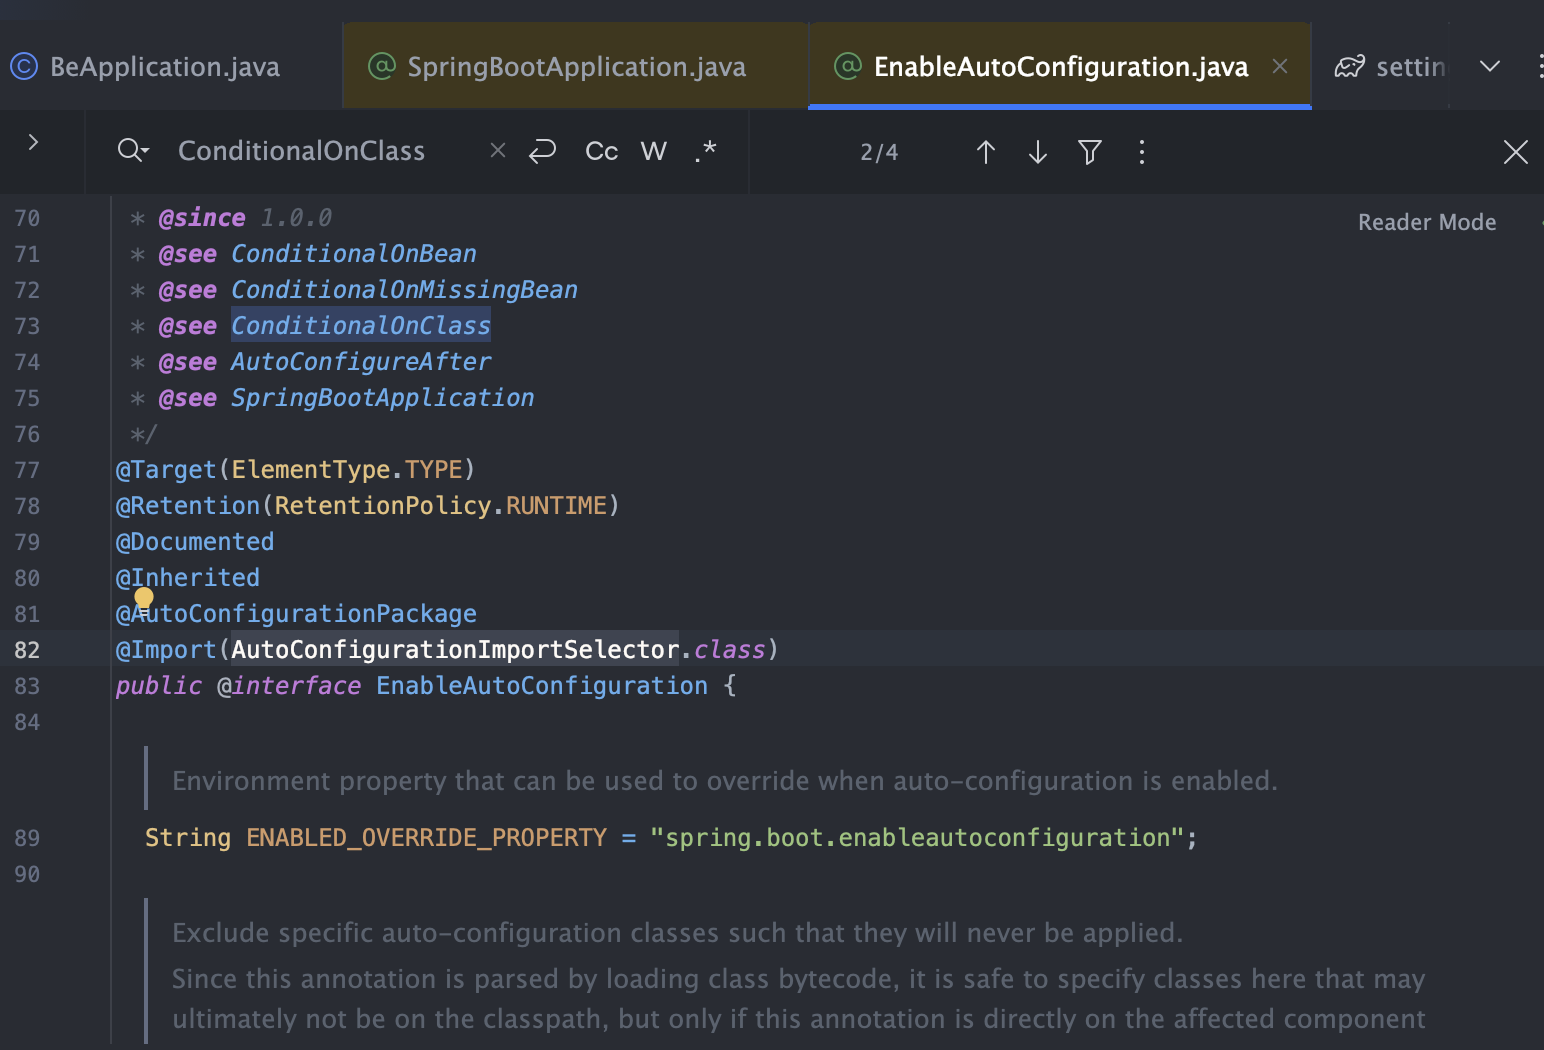
Task: Click the "Exclude specific auto-configuration classes" doc text
Action: pyautogui.click(x=677, y=933)
